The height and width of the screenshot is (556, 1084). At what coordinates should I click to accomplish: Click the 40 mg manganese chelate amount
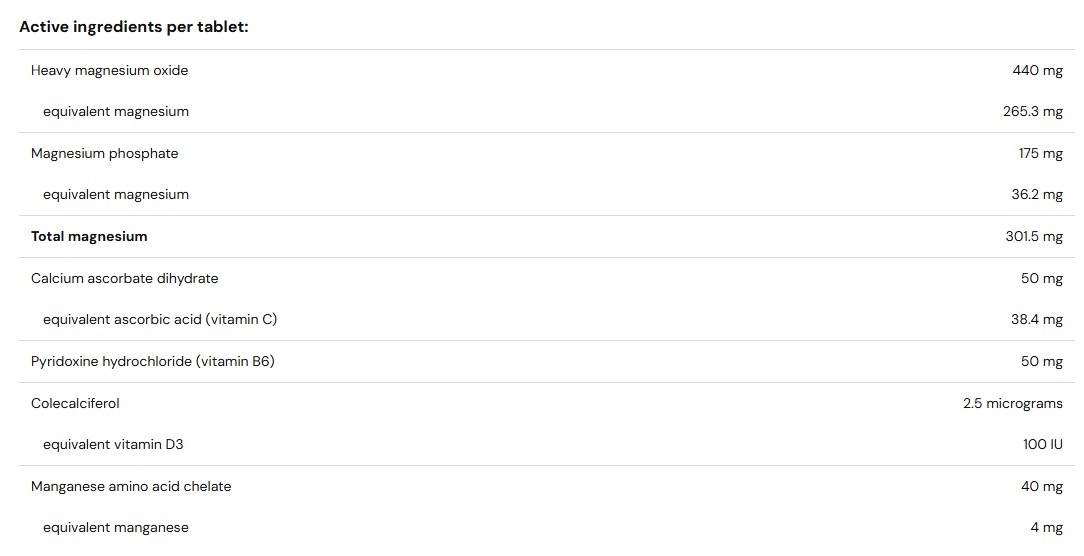(1041, 486)
